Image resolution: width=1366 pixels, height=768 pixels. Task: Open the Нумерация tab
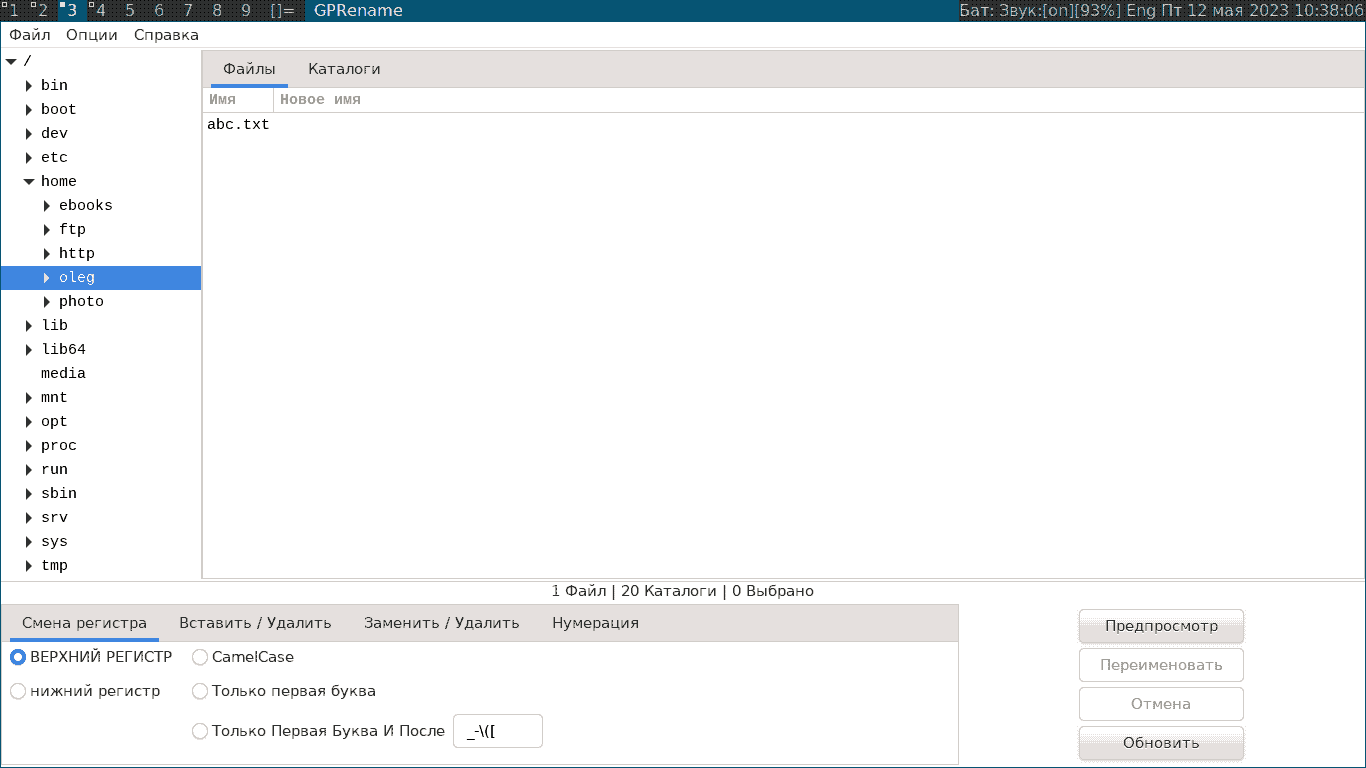pos(595,623)
